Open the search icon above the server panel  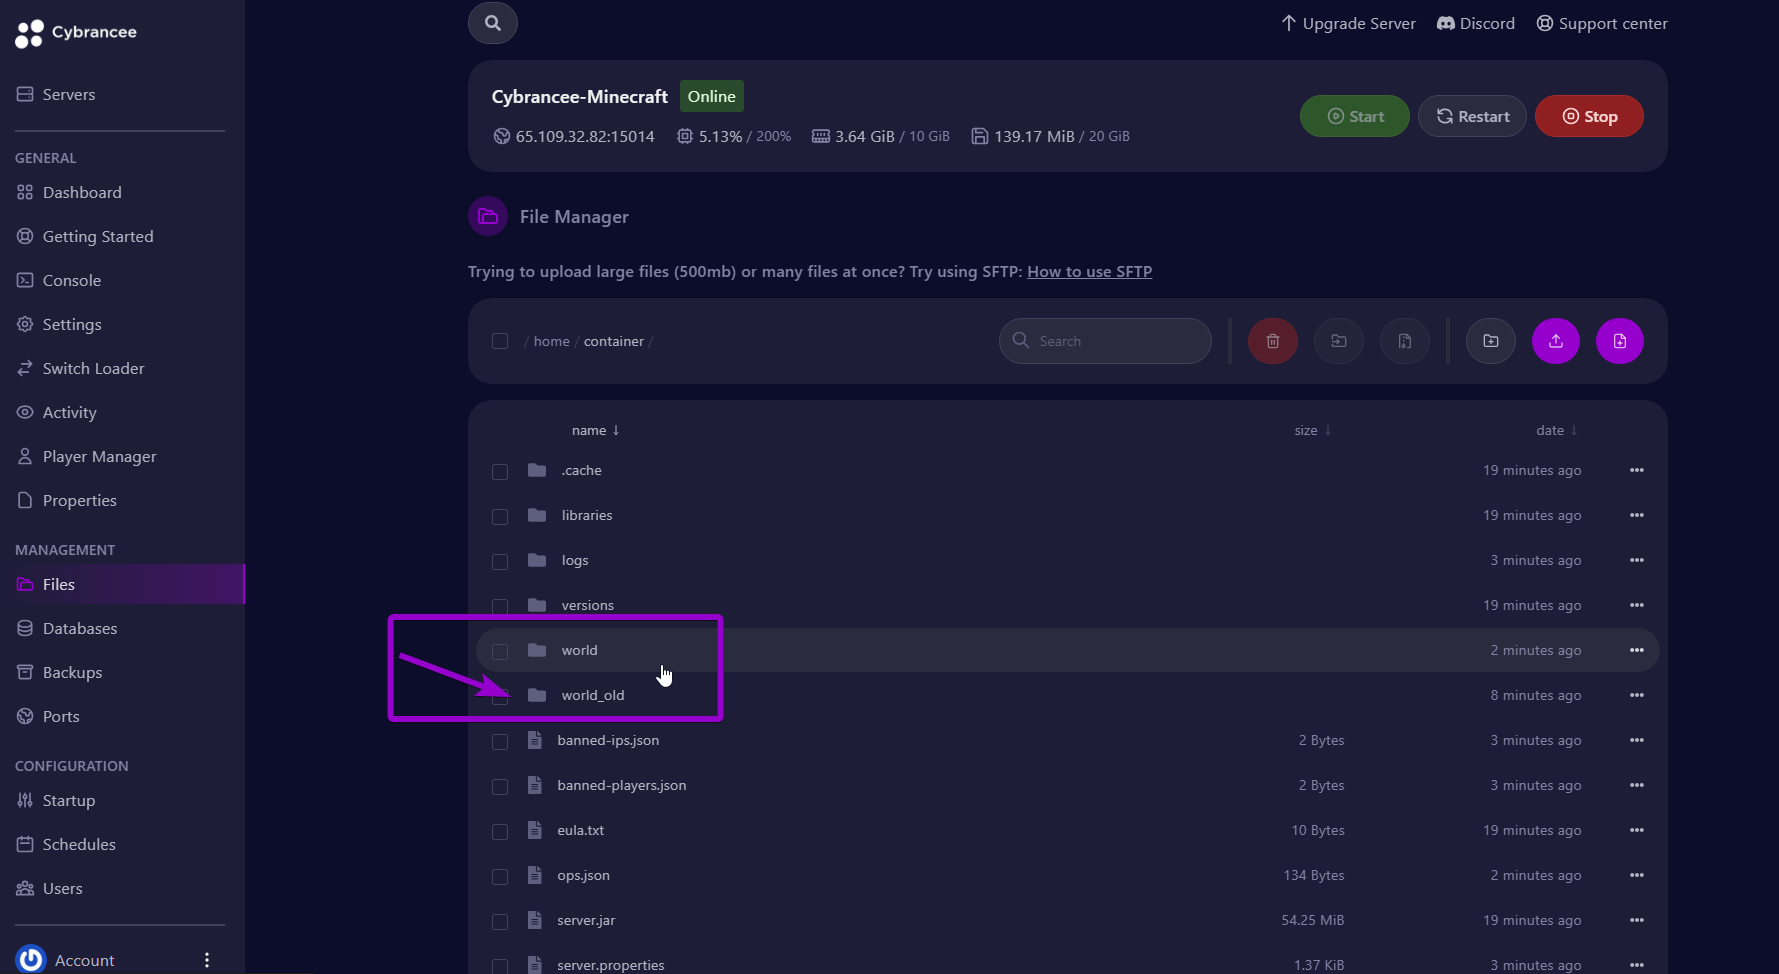pyautogui.click(x=492, y=22)
